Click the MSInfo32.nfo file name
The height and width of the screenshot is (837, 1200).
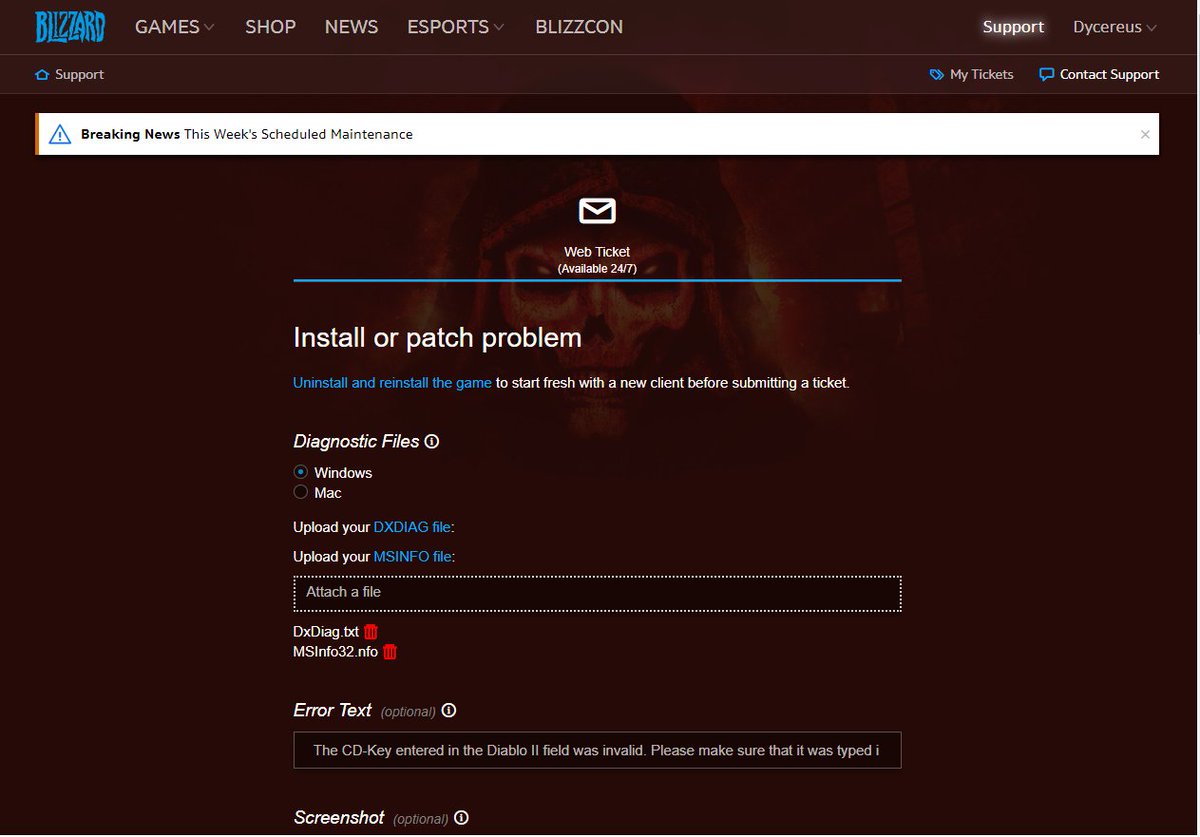click(x=336, y=652)
